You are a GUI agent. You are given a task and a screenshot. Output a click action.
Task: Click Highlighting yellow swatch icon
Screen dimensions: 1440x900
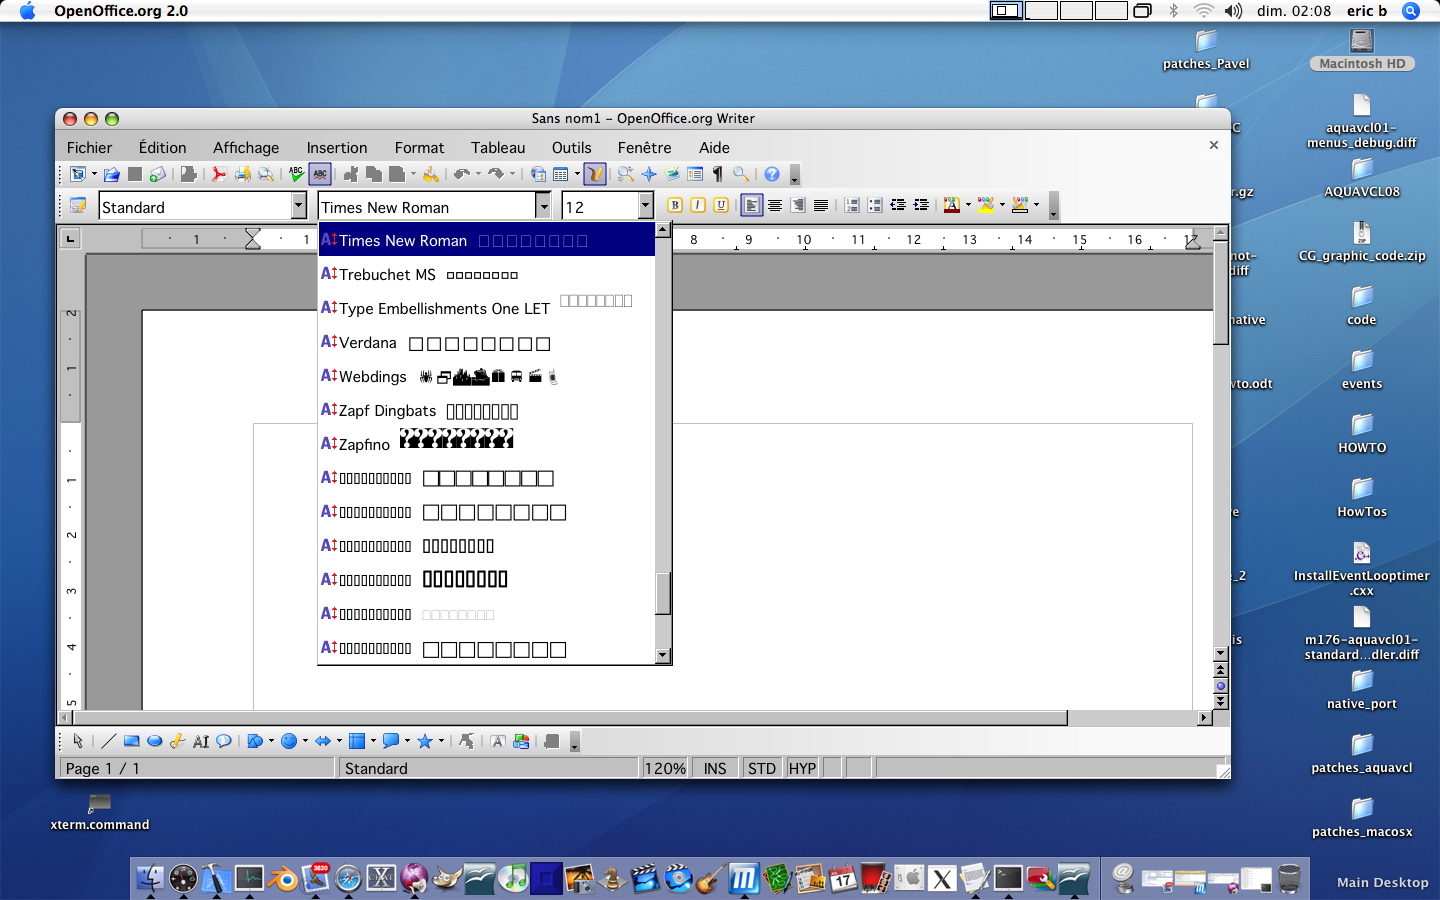click(986, 205)
